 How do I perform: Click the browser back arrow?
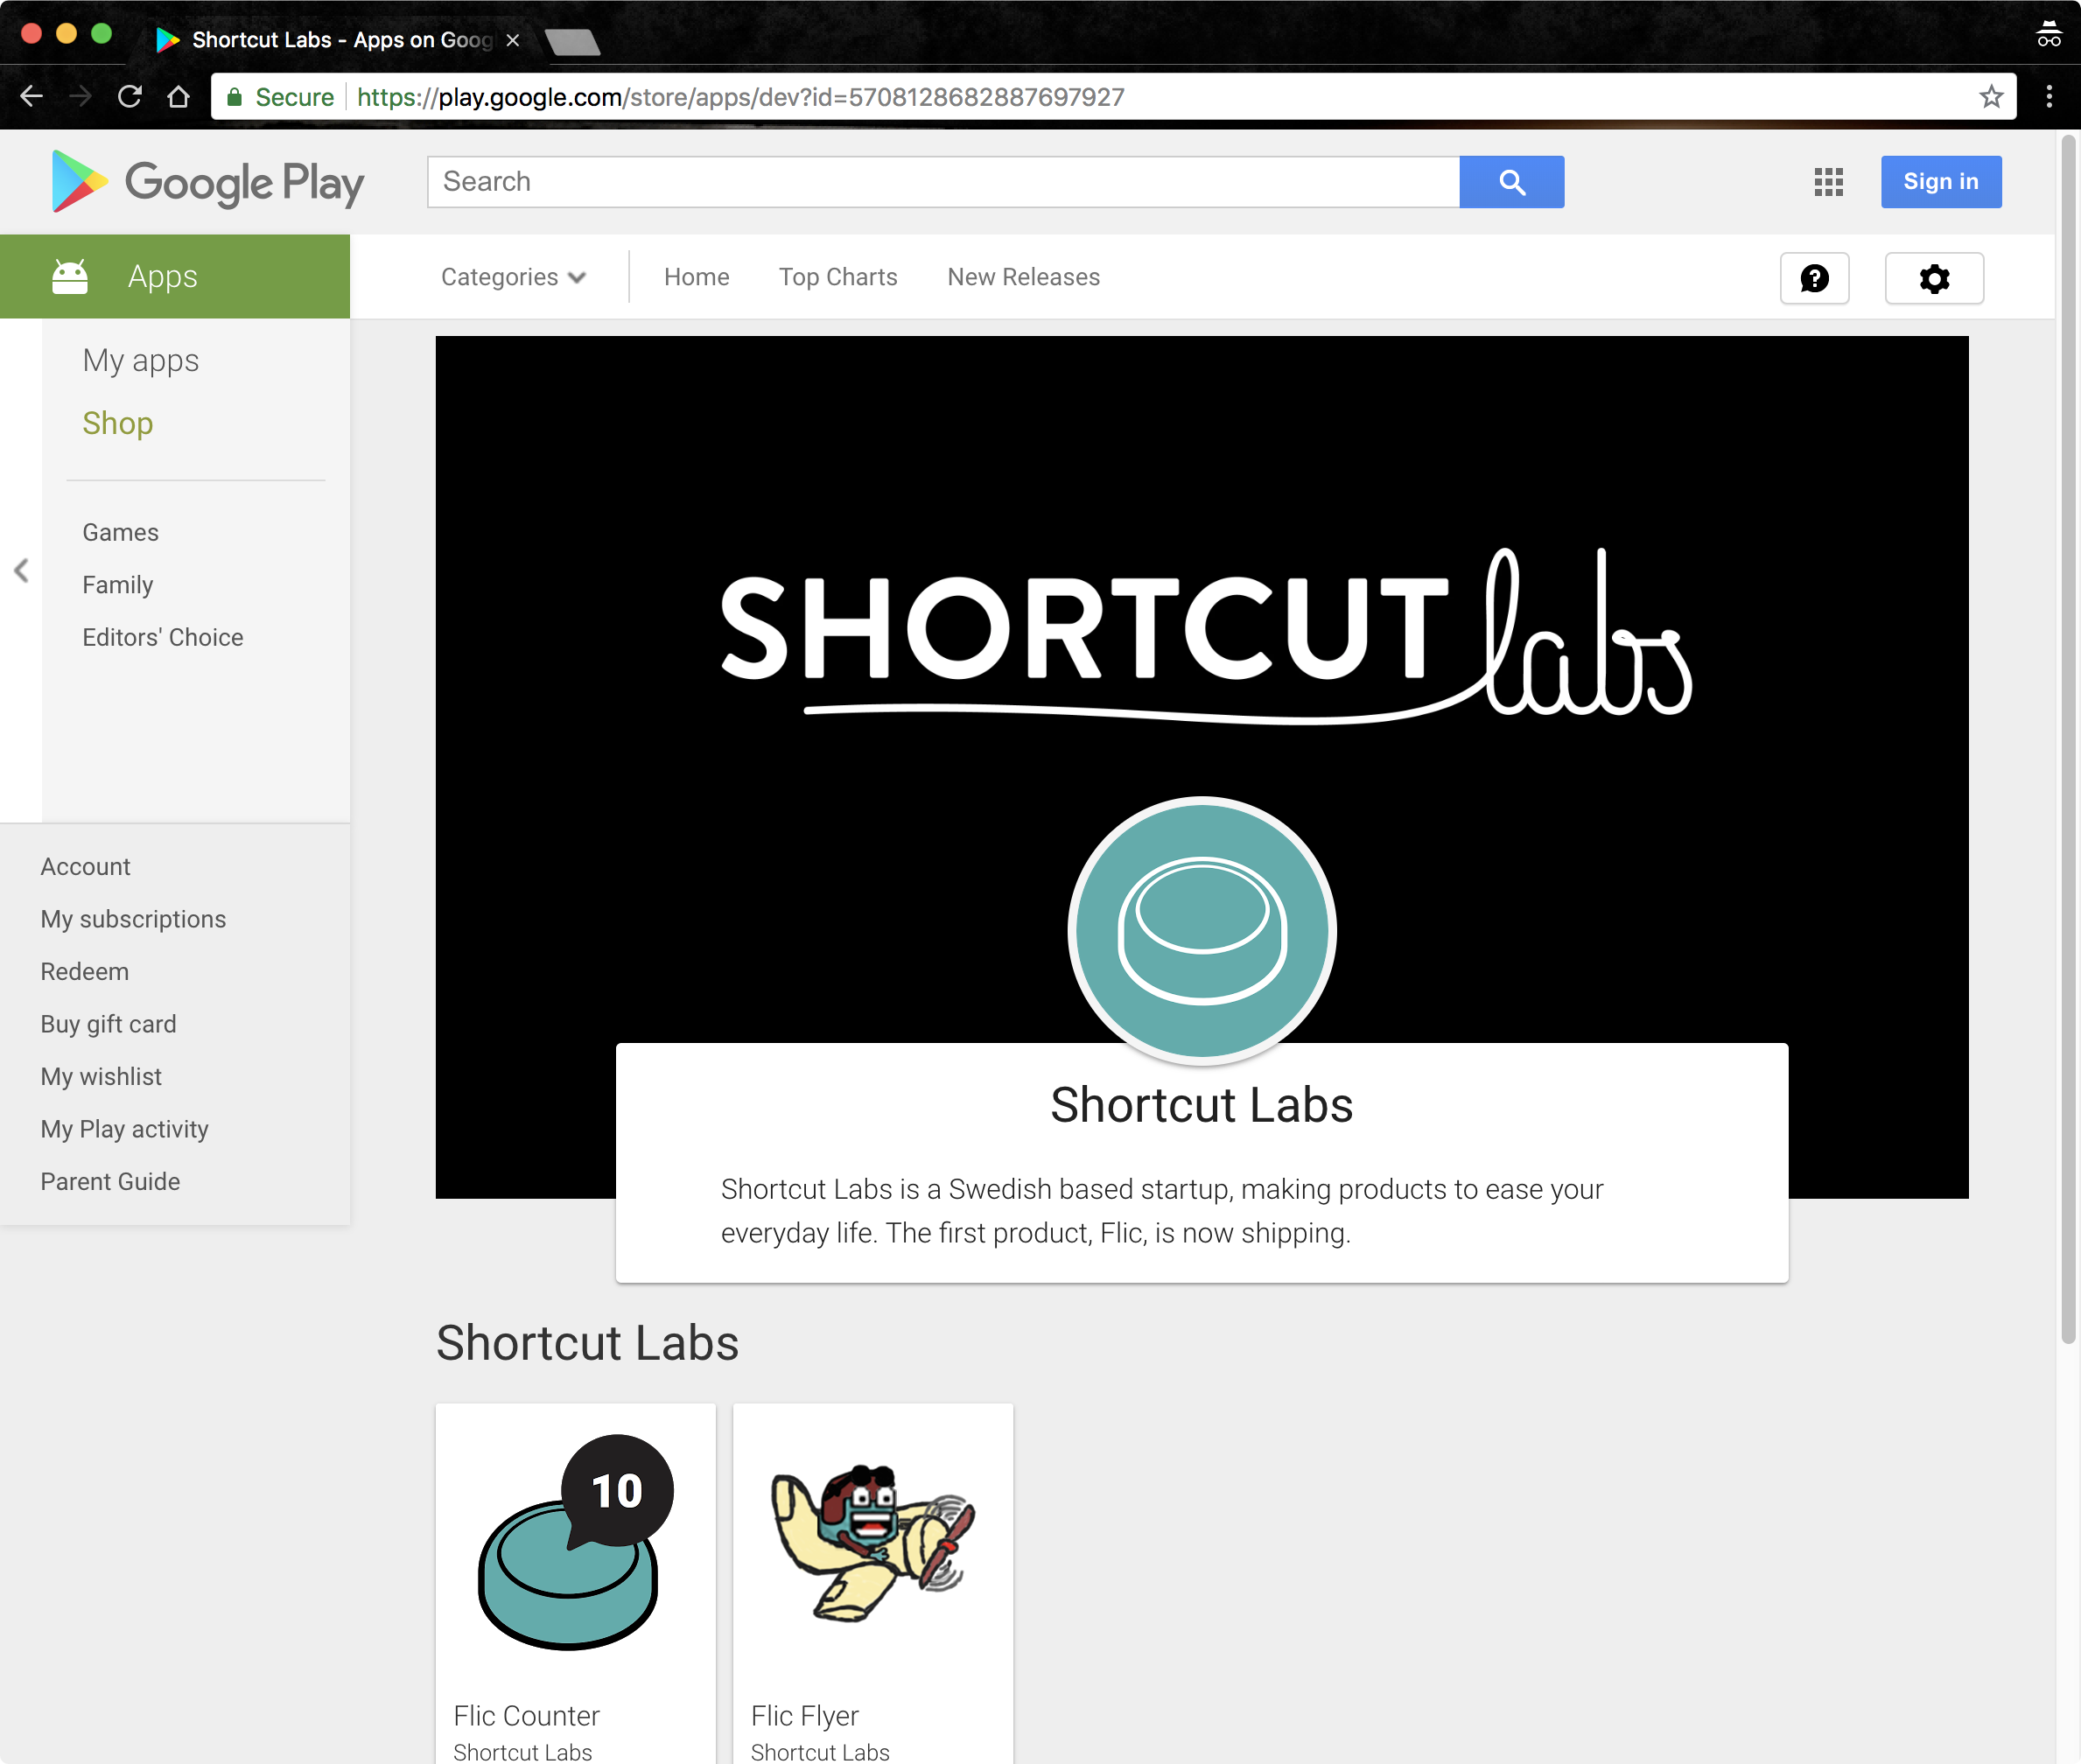pos(32,97)
